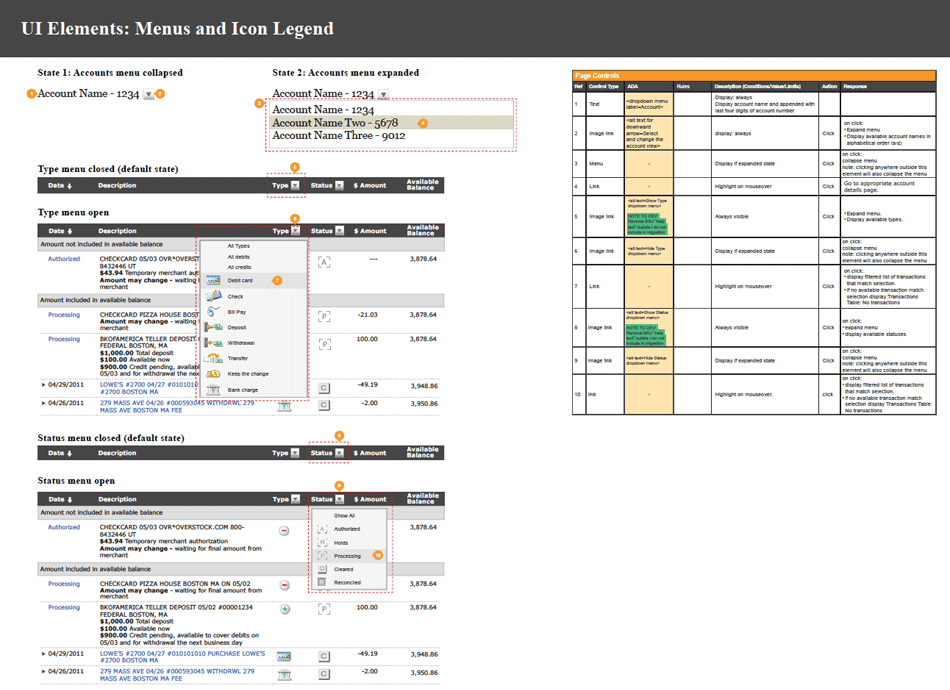This screenshot has height=690, width=950.
Task: Select Show All in the Status menu
Action: tap(344, 516)
